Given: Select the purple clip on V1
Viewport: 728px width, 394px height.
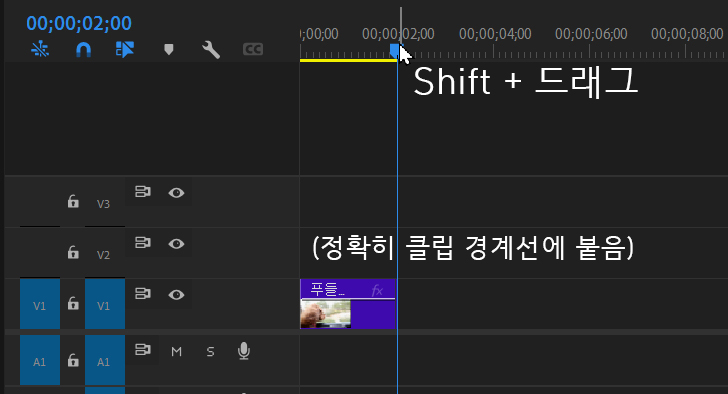Looking at the screenshot, I should pos(348,304).
